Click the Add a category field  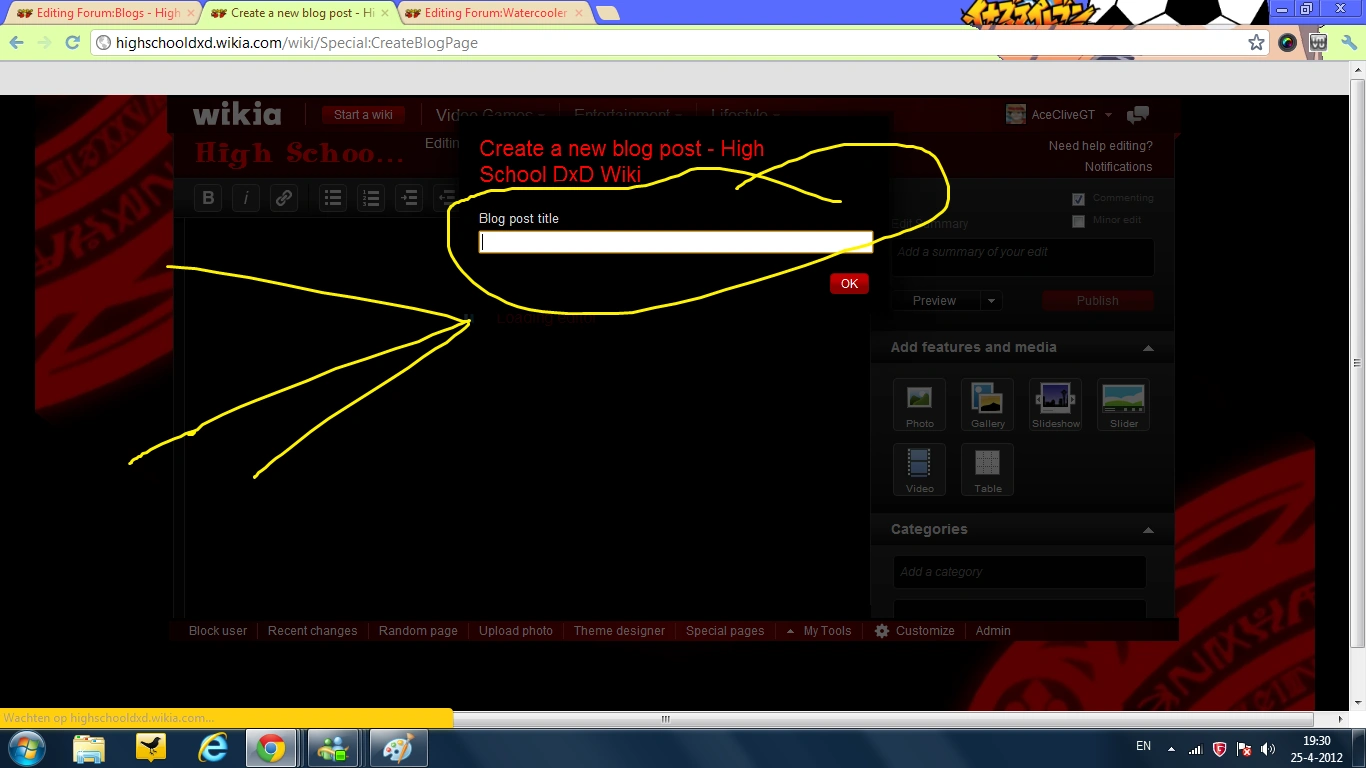pos(1019,572)
